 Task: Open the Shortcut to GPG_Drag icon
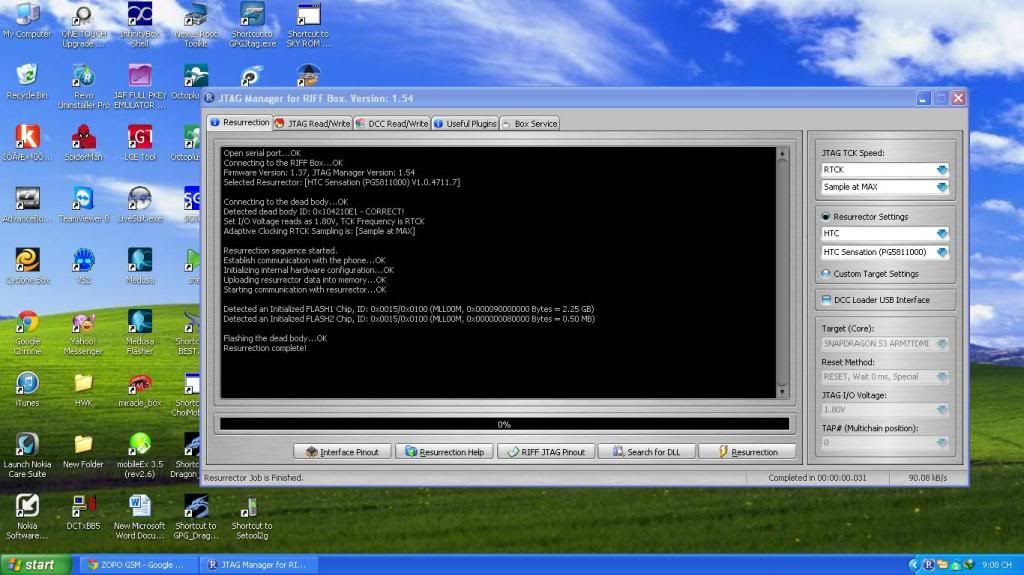click(x=195, y=516)
